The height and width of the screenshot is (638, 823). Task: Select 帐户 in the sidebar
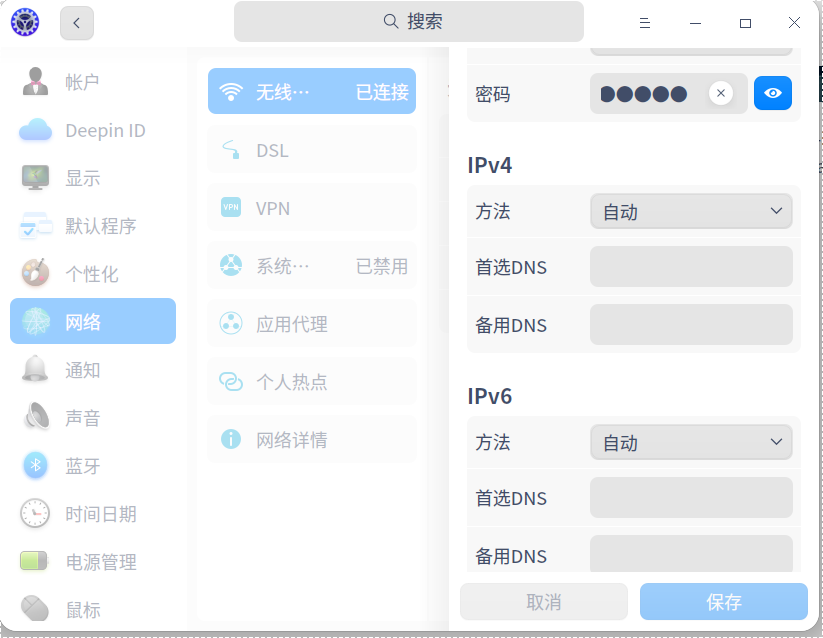82,82
